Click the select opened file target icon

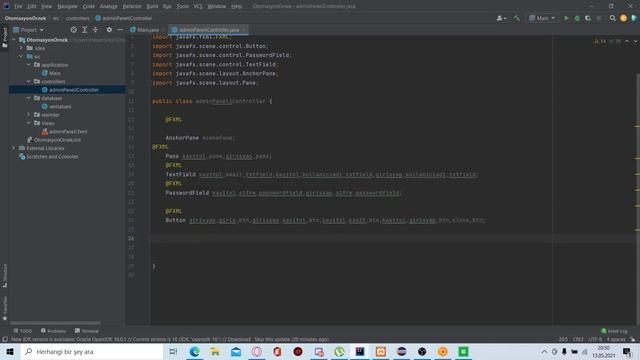pos(73,30)
